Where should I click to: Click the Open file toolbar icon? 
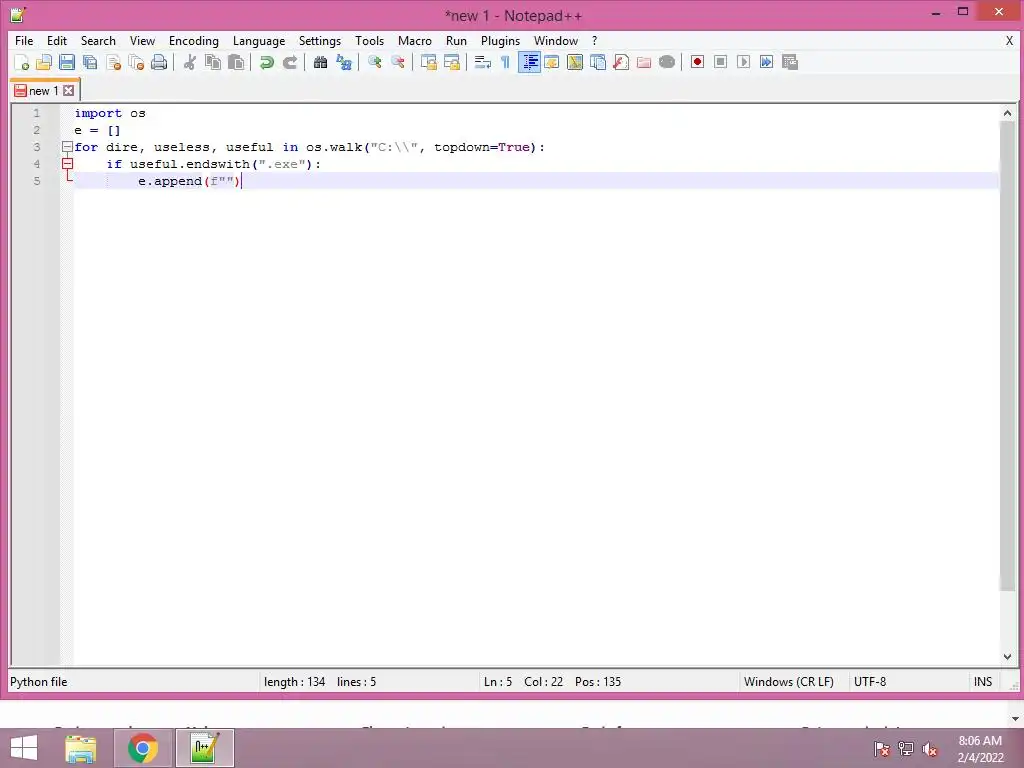pyautogui.click(x=44, y=62)
